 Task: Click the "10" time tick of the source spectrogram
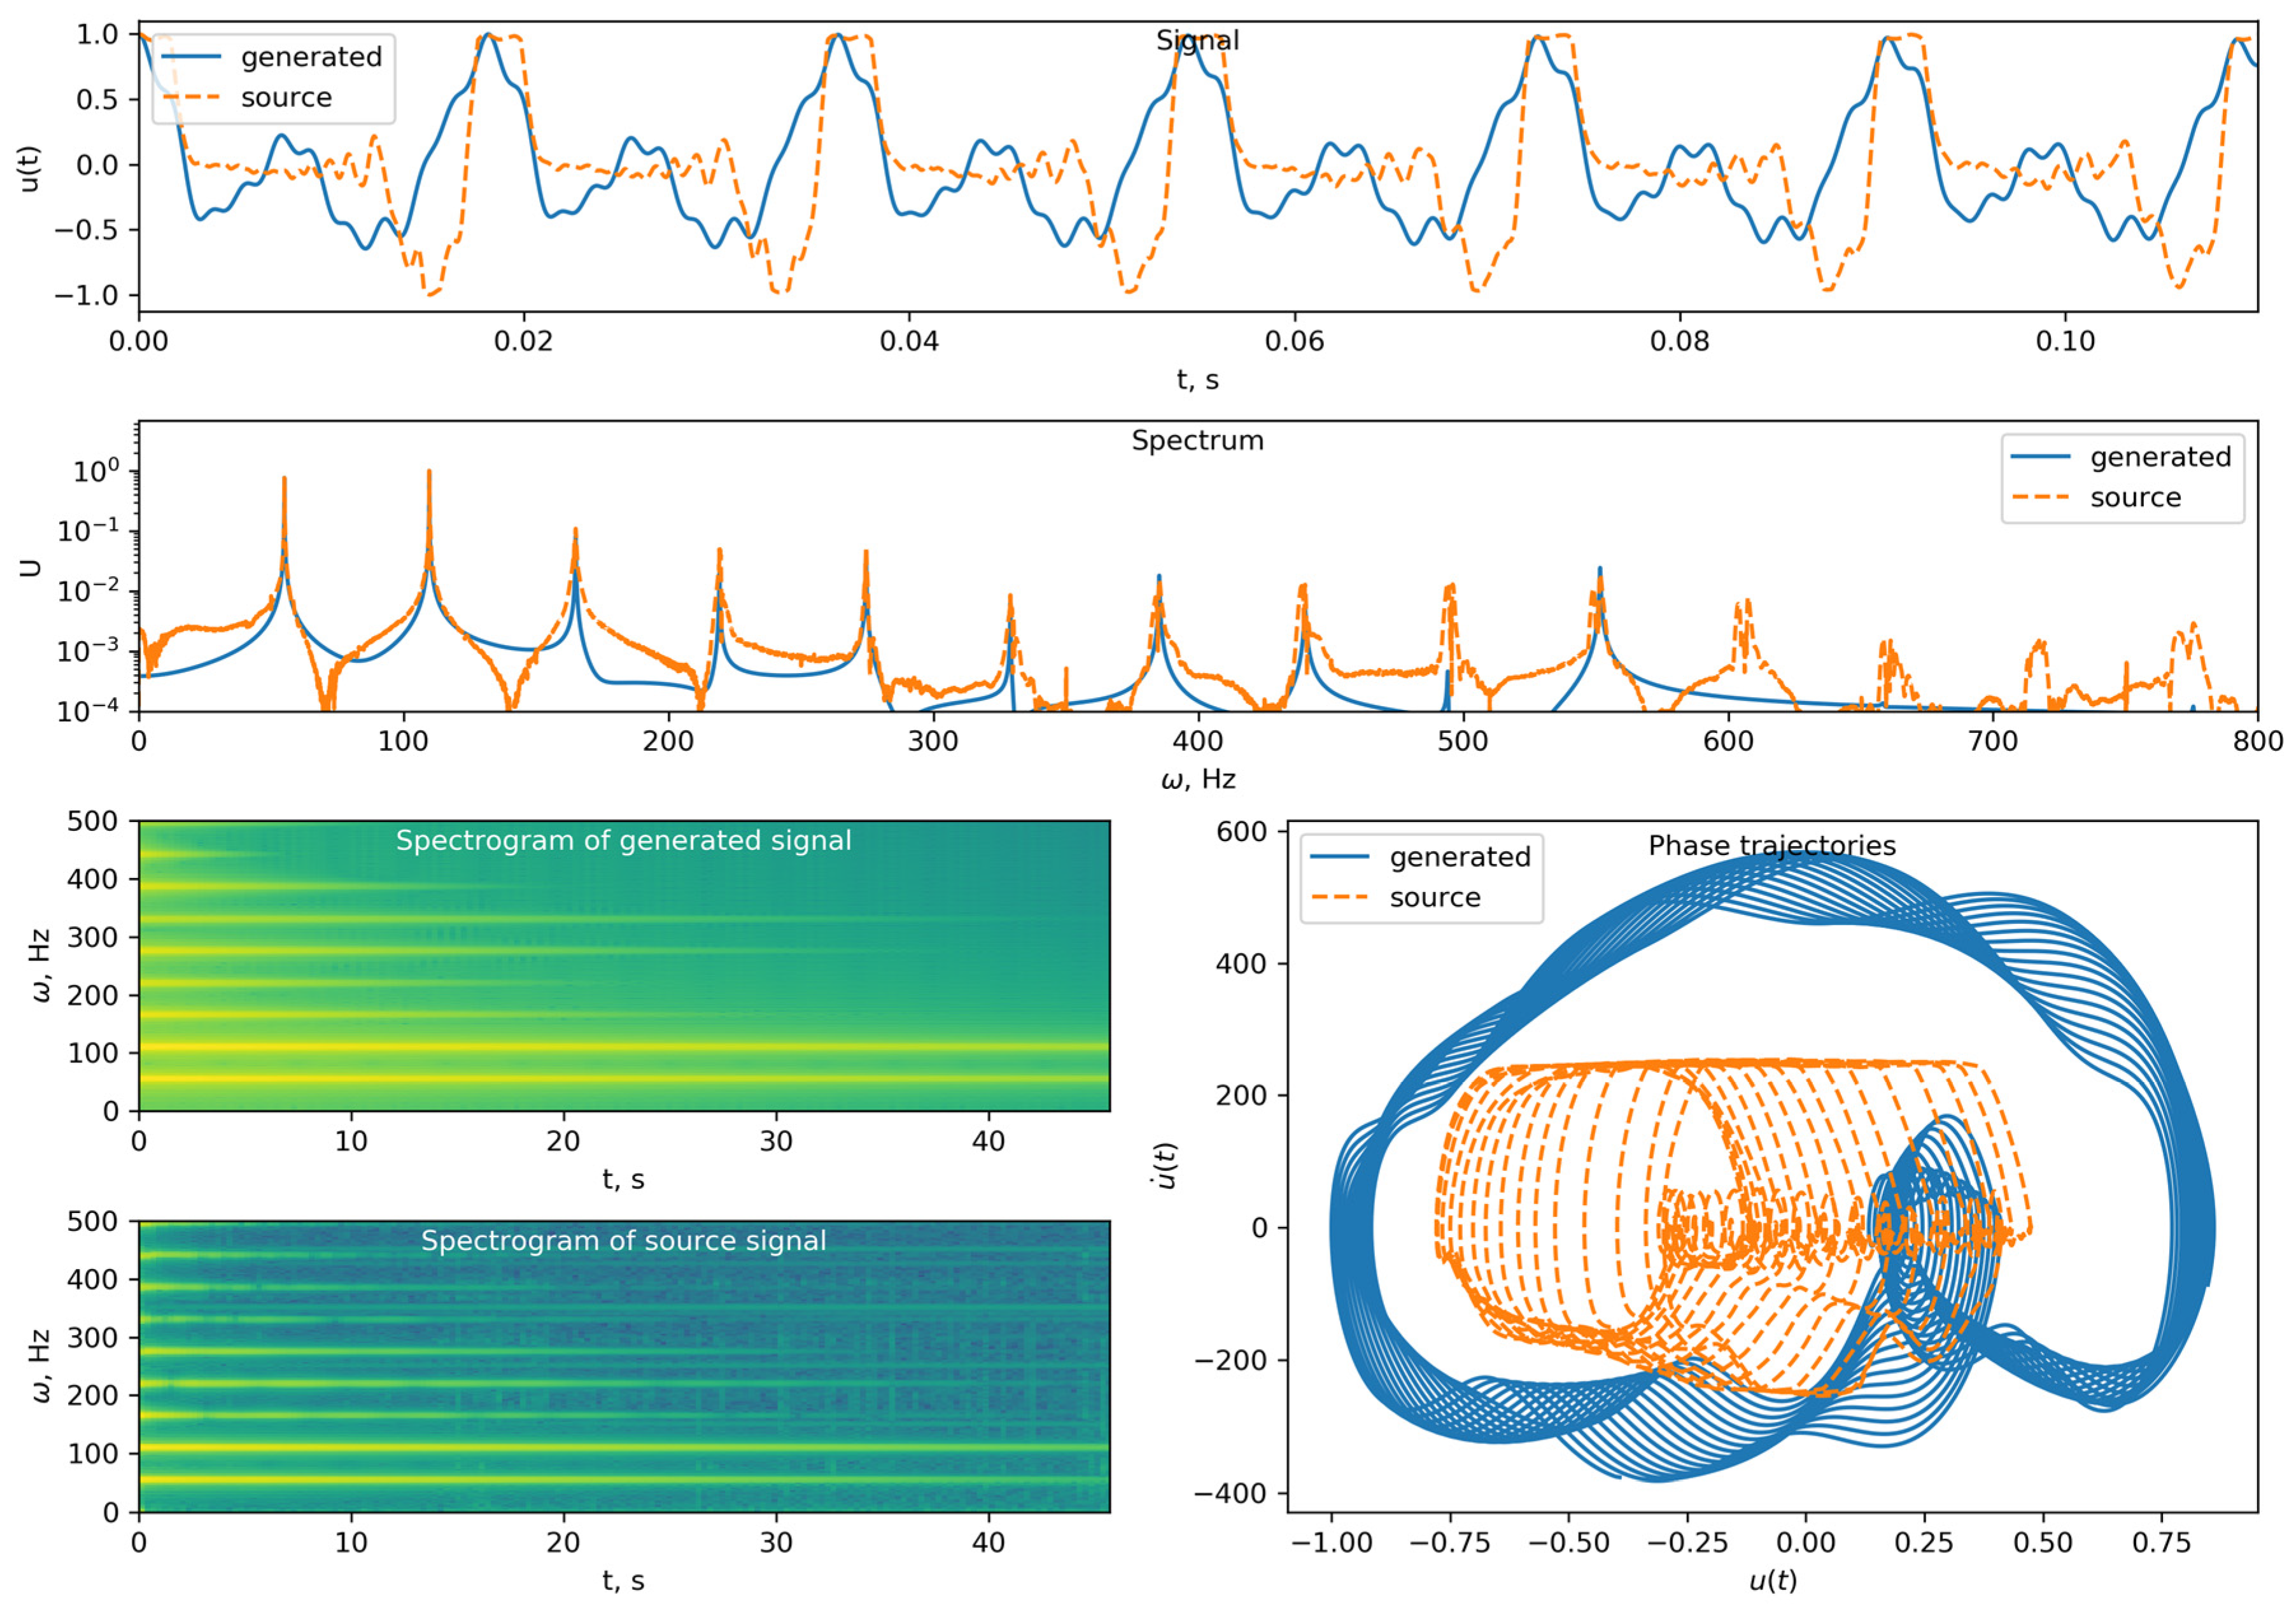point(351,1543)
